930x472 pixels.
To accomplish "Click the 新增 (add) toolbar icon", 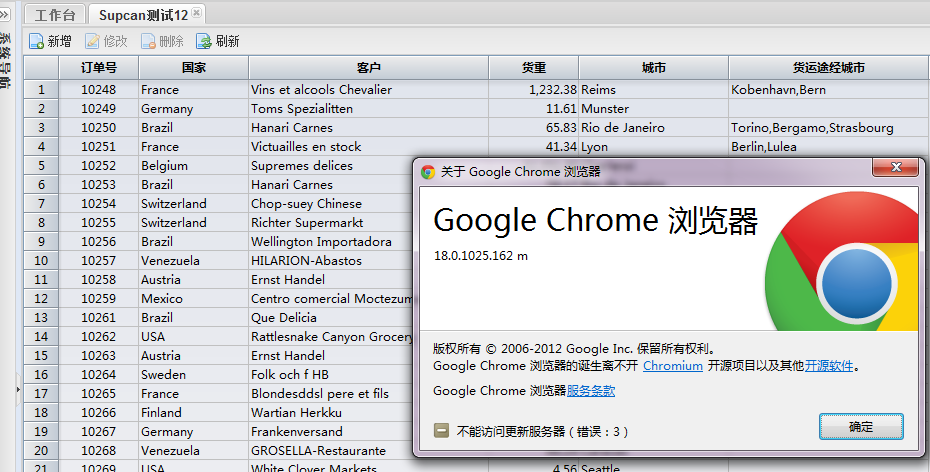I will [x=36, y=41].
